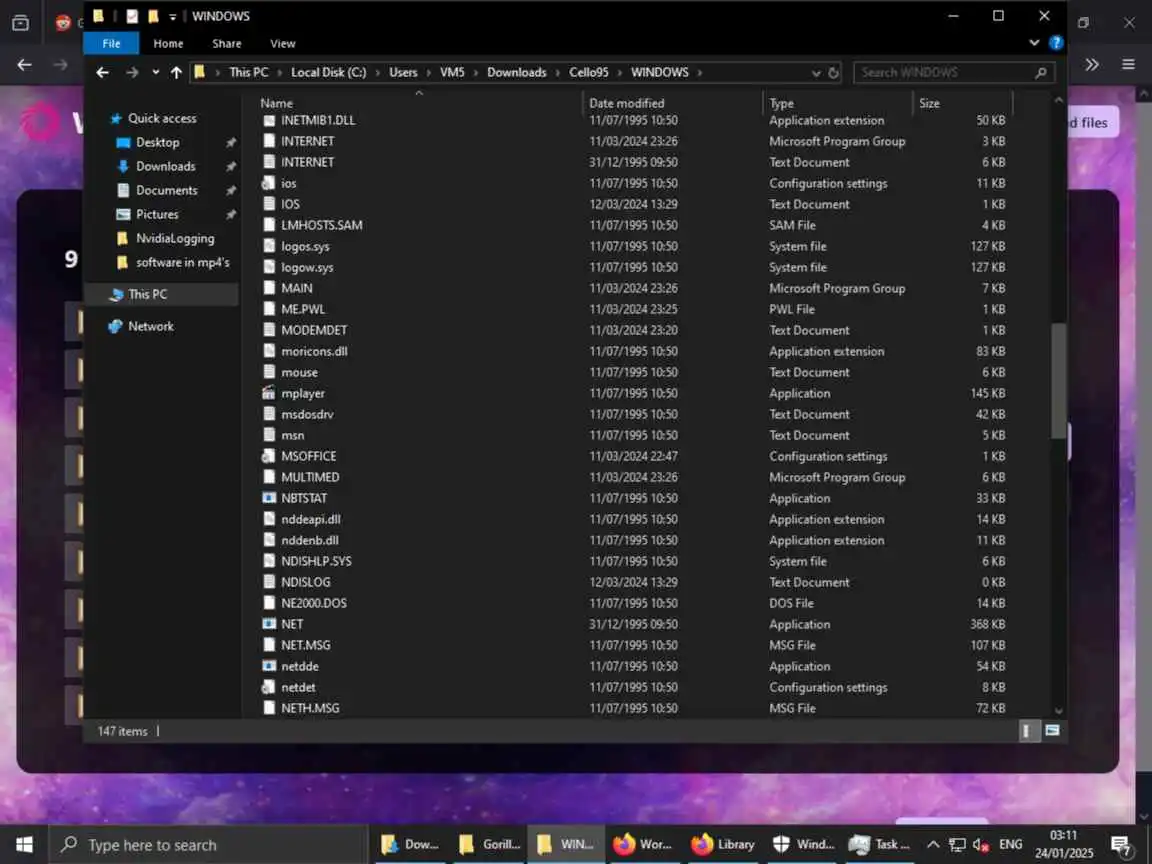
Task: Open the Share ribbon tab
Action: [x=226, y=43]
